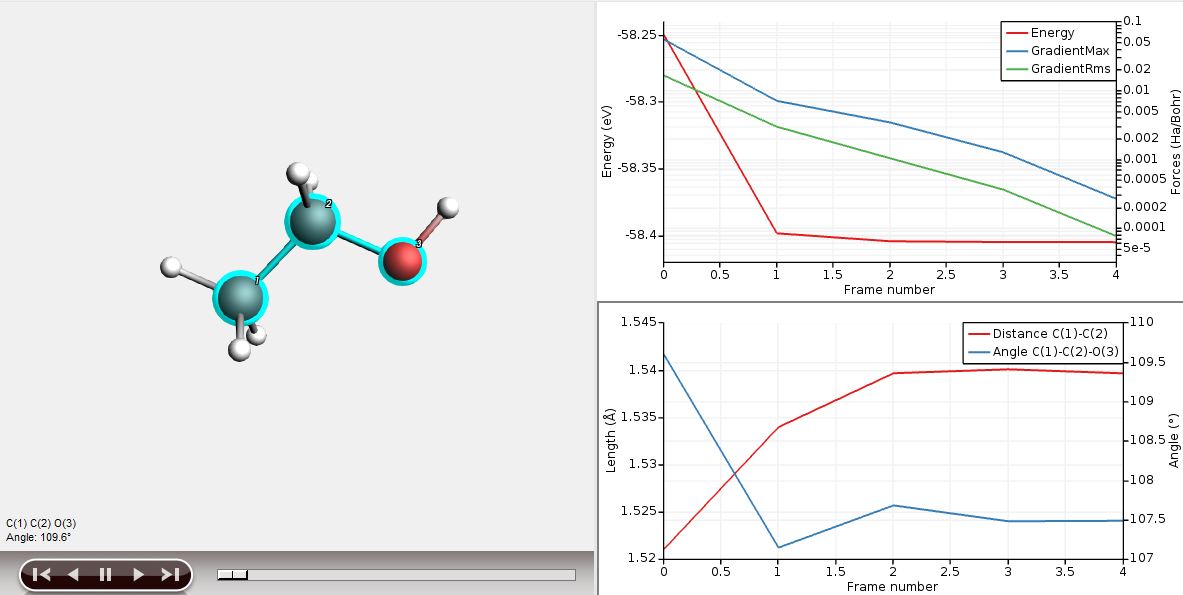Pause the trajectory playback
The height and width of the screenshot is (595, 1183).
[x=105, y=574]
